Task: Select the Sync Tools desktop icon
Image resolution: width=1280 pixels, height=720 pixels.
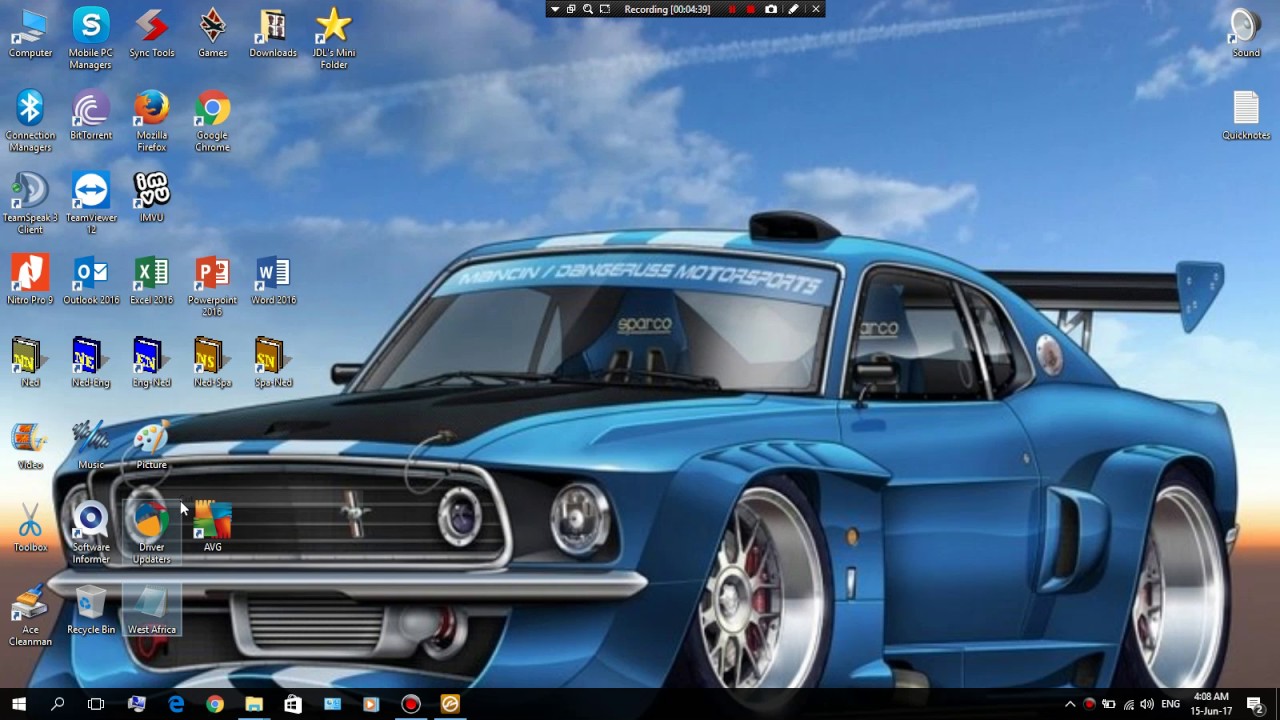Action: pyautogui.click(x=152, y=33)
